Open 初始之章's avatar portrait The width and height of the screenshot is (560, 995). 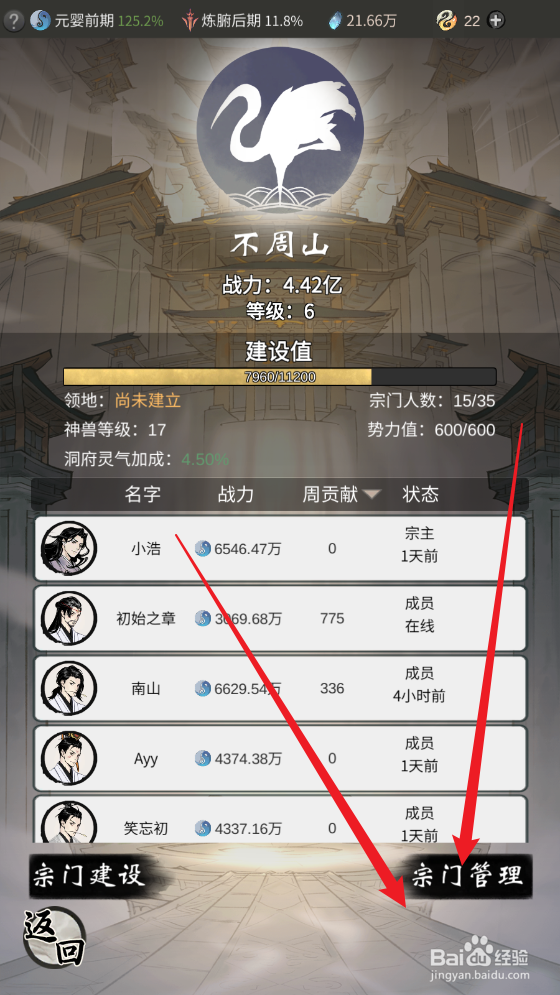click(69, 619)
